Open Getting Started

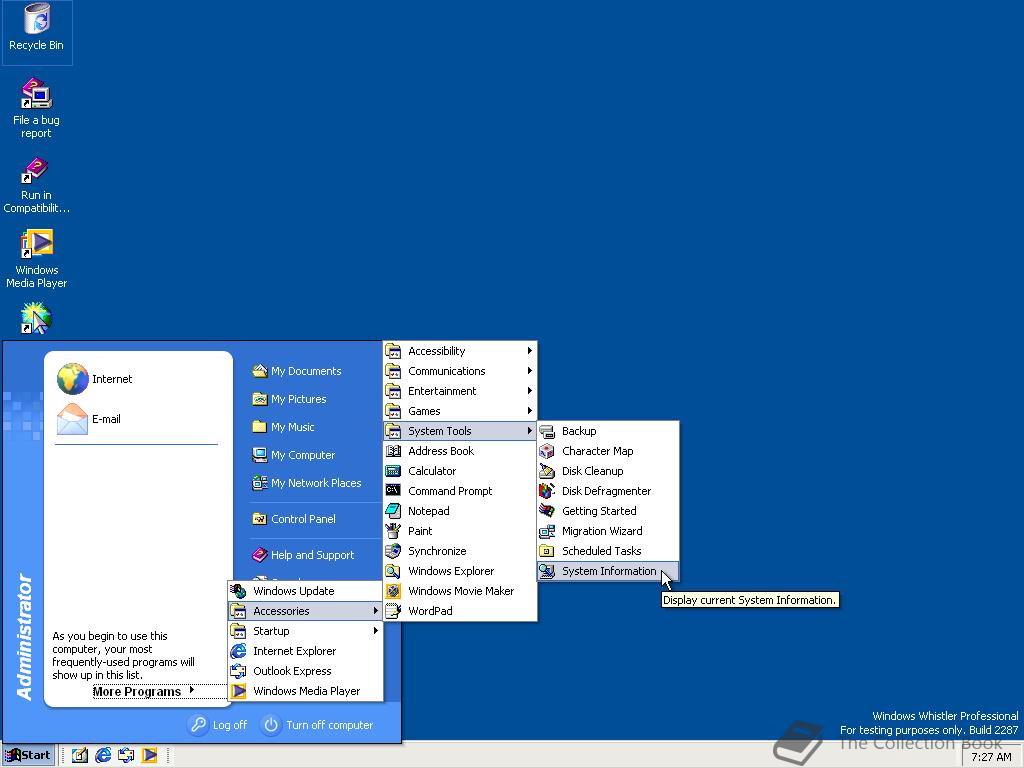point(608,511)
